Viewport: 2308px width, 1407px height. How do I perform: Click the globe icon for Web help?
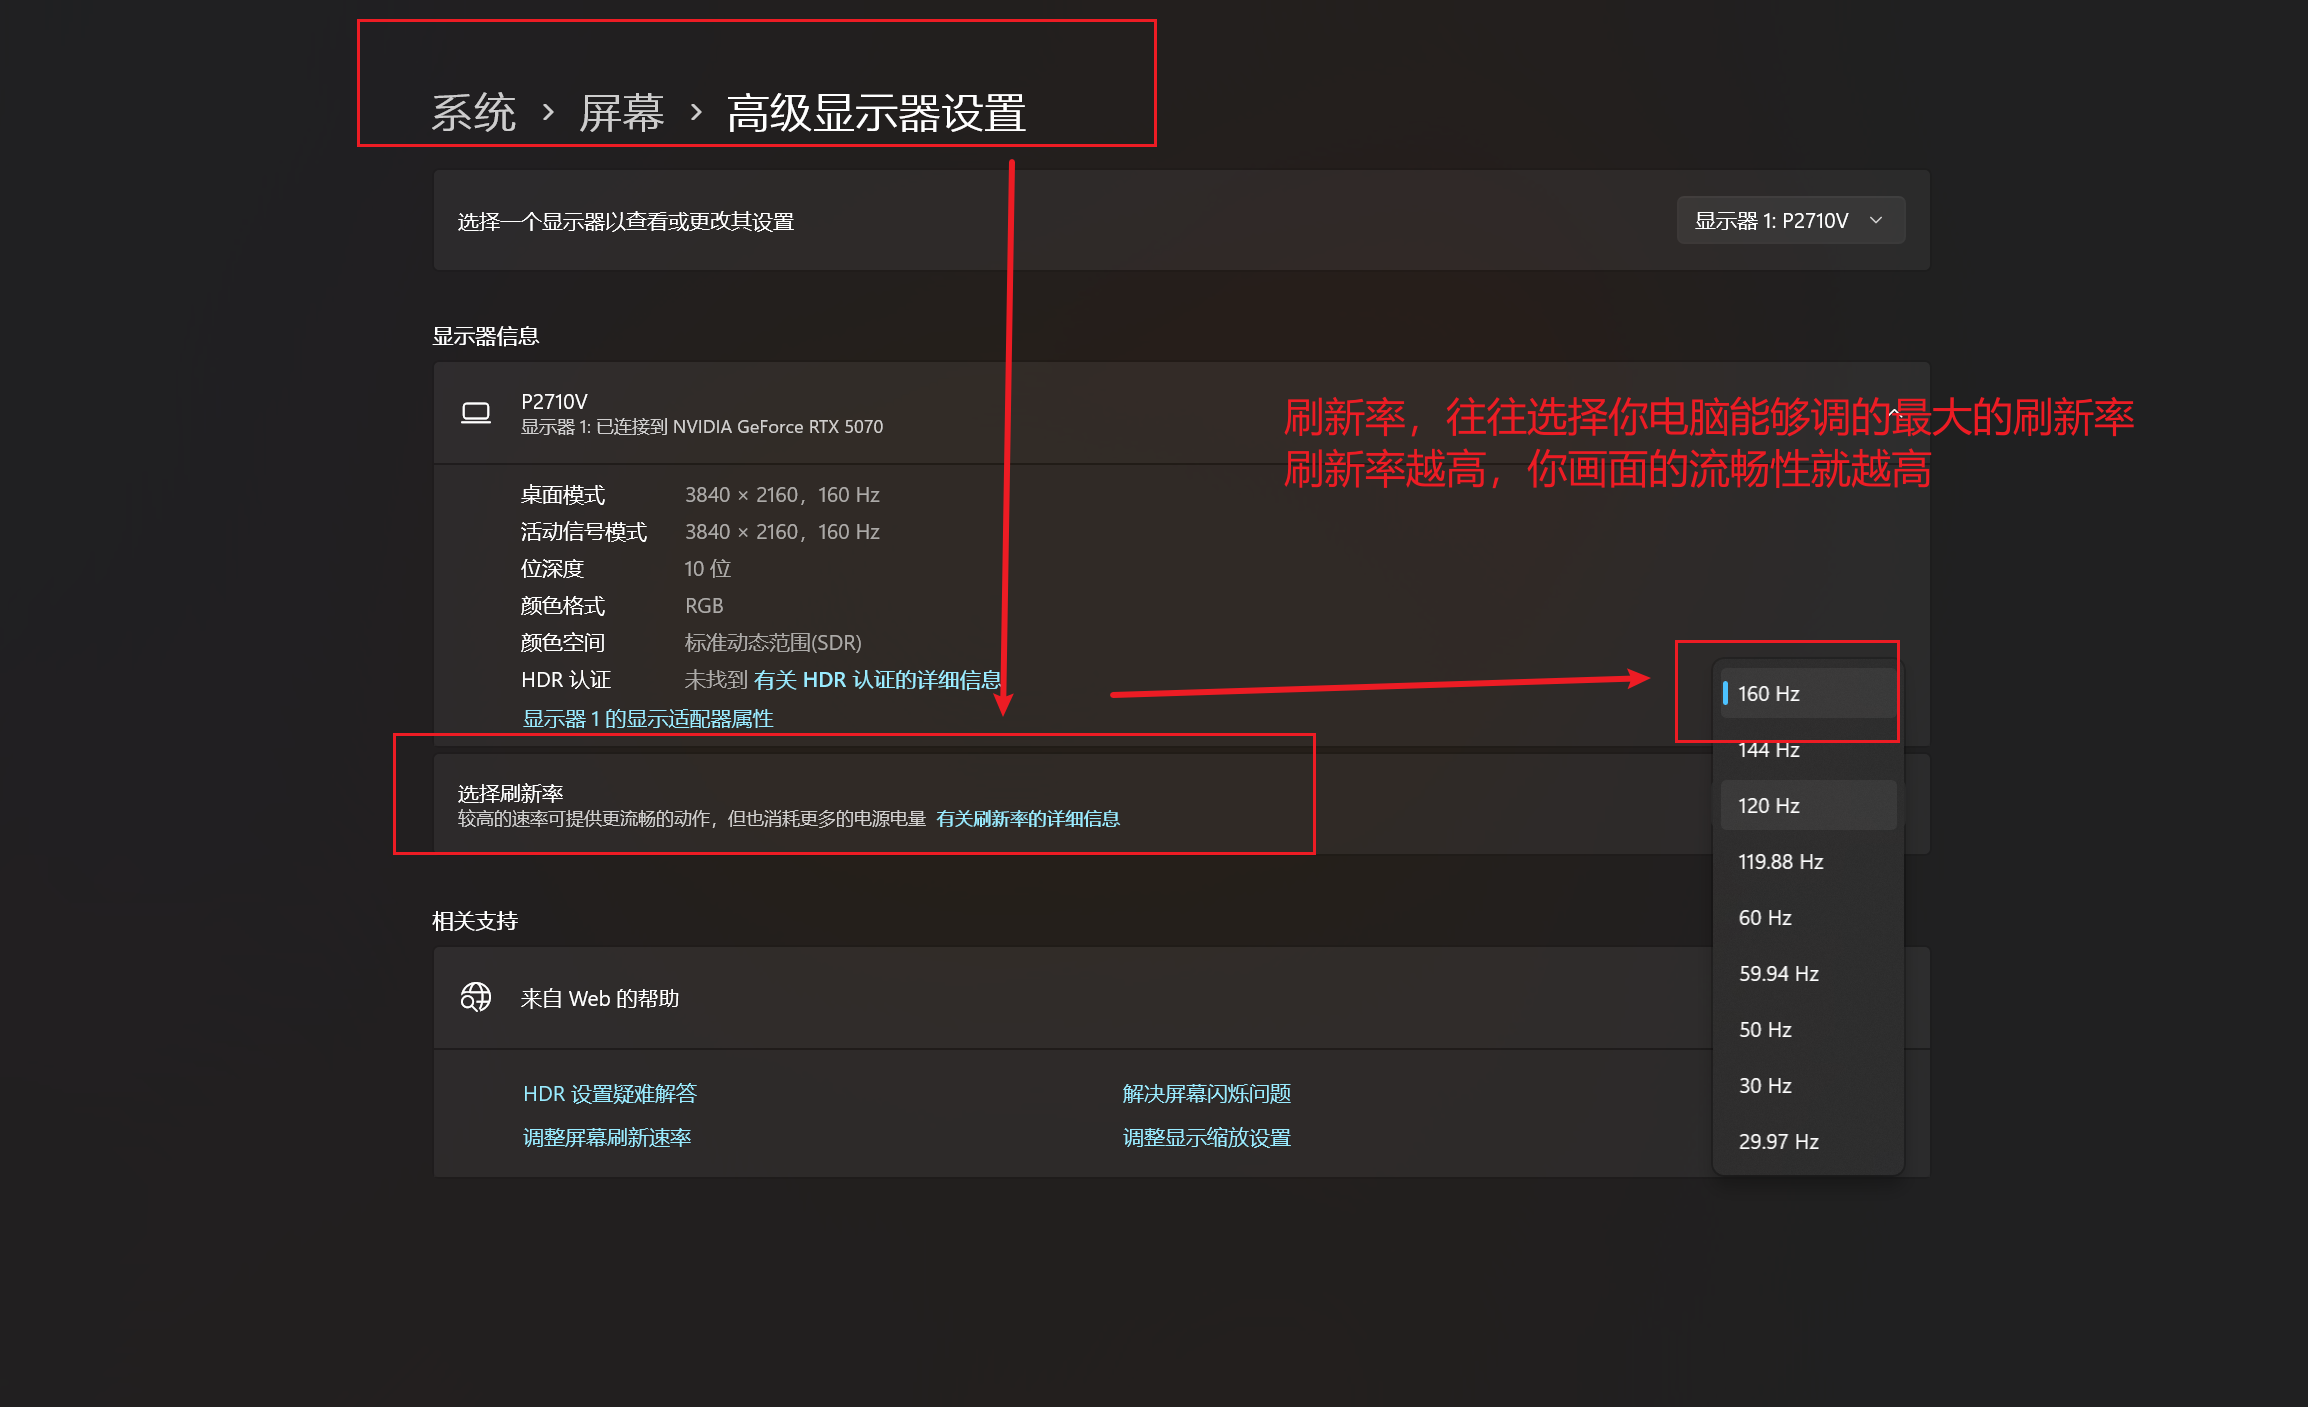click(476, 997)
